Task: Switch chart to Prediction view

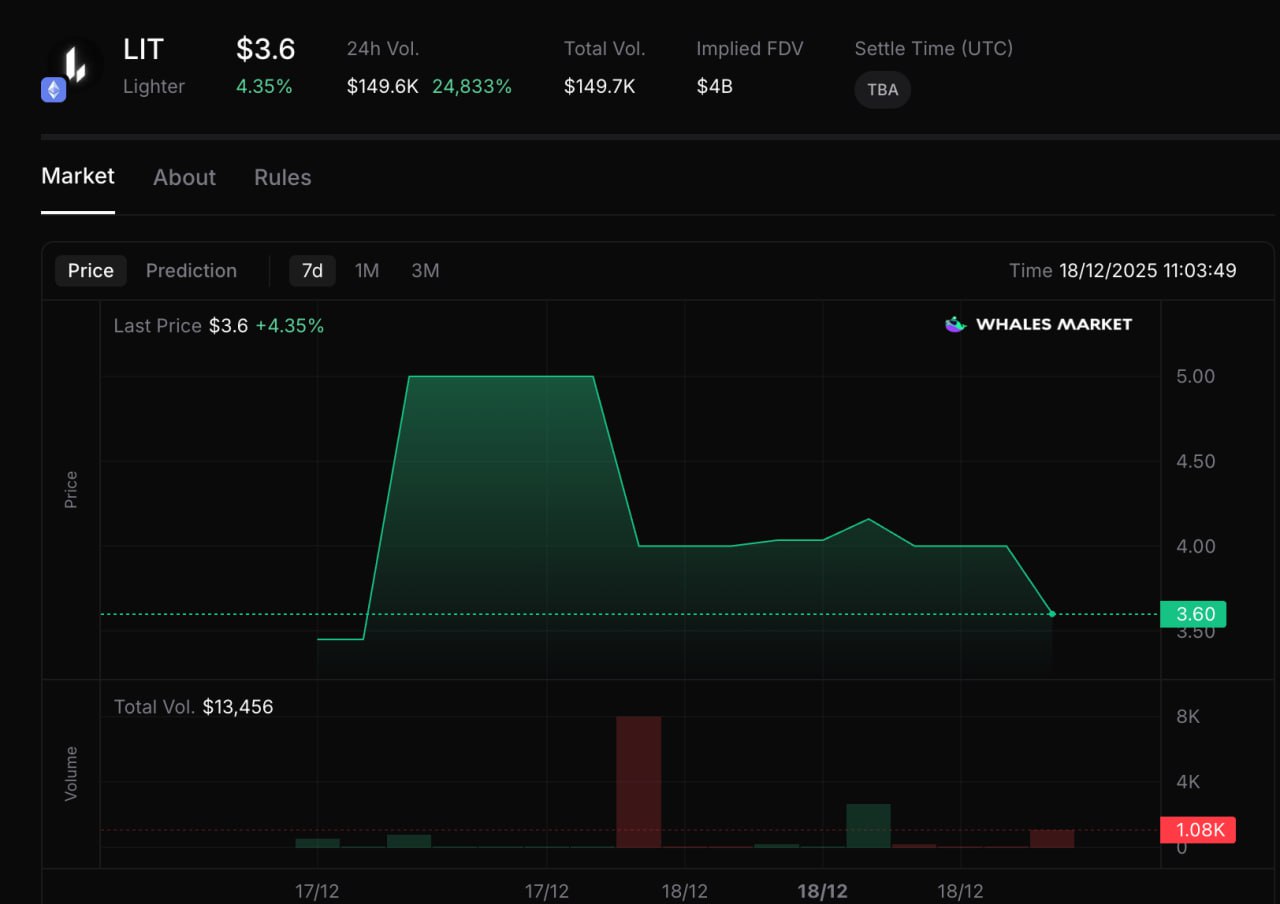Action: [x=191, y=271]
